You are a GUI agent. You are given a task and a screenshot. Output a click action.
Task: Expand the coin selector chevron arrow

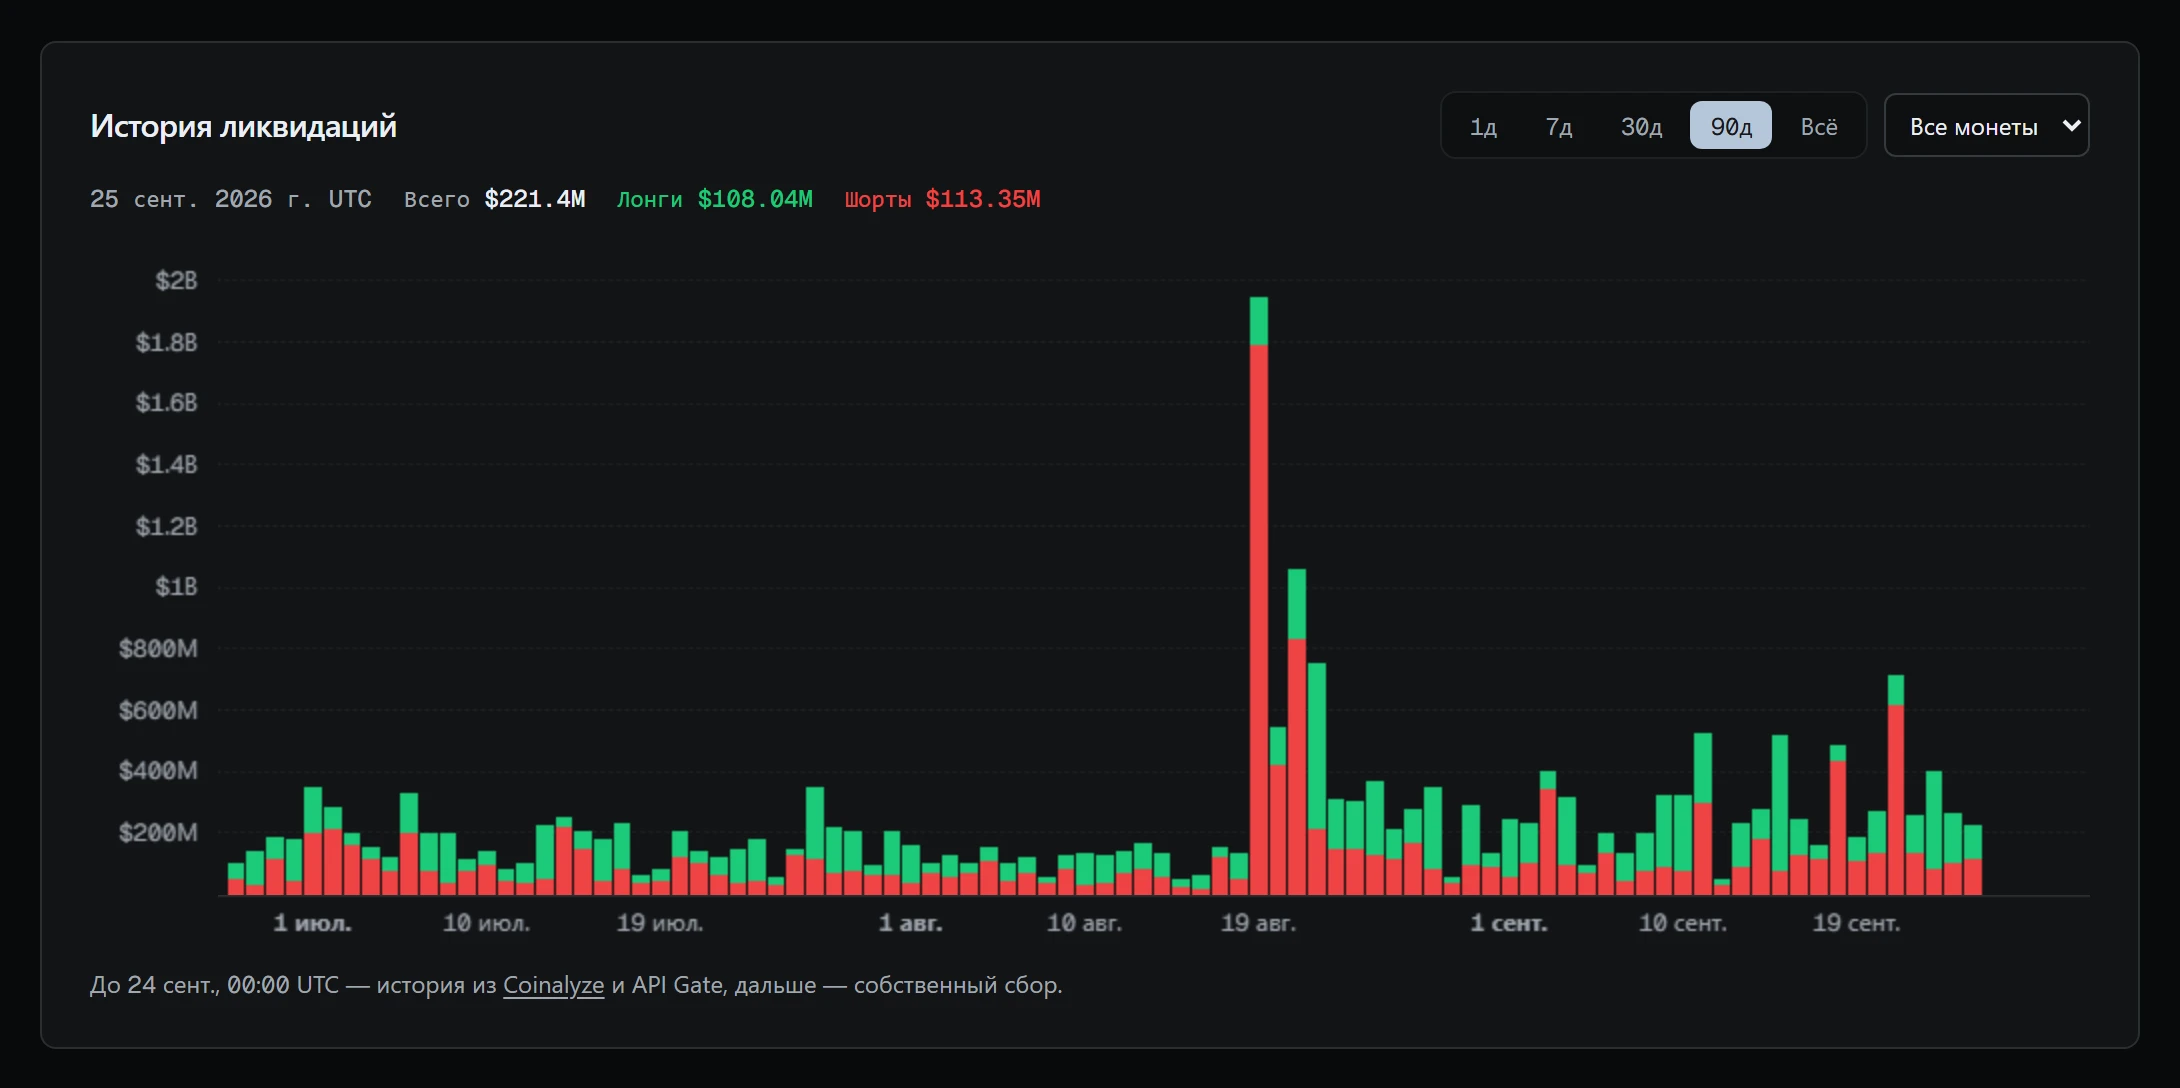[x=2071, y=126]
